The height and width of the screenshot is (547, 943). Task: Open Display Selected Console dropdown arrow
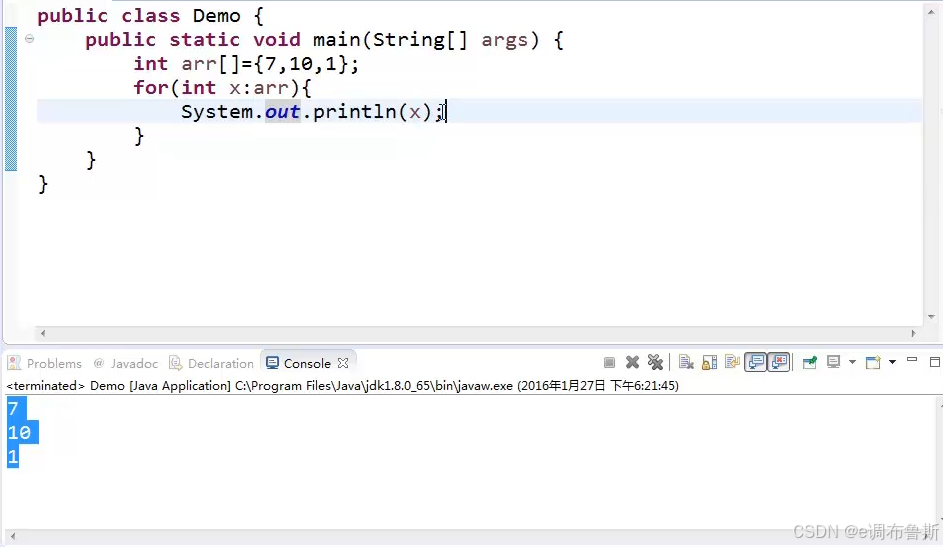tap(852, 362)
